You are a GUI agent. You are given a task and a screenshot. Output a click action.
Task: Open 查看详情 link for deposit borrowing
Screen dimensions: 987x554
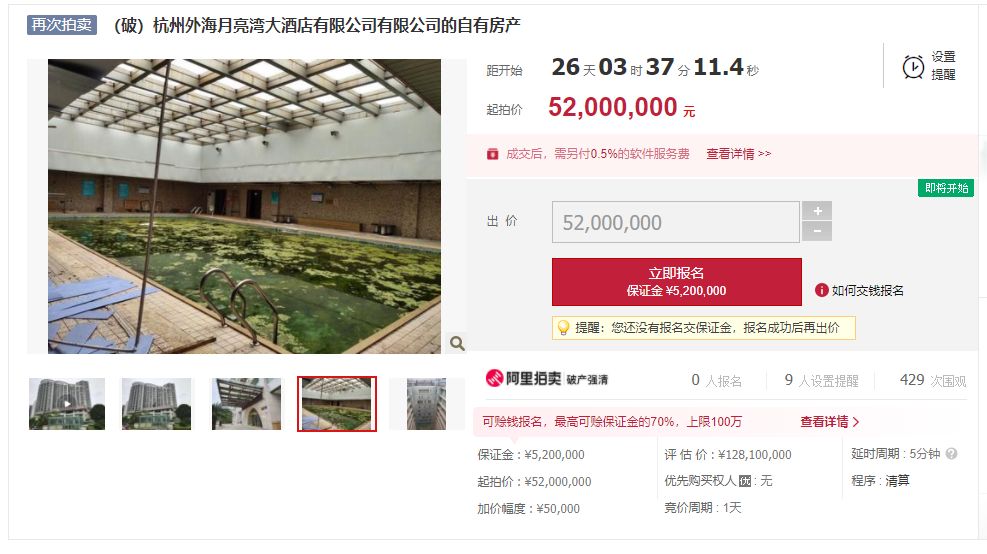830,422
